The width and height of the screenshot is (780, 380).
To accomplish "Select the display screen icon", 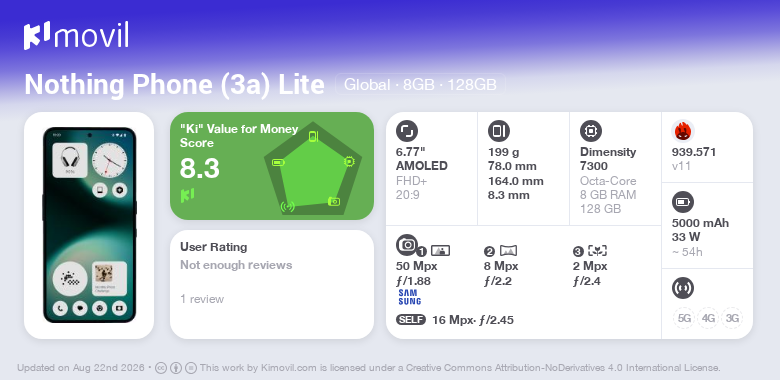I will [x=407, y=131].
